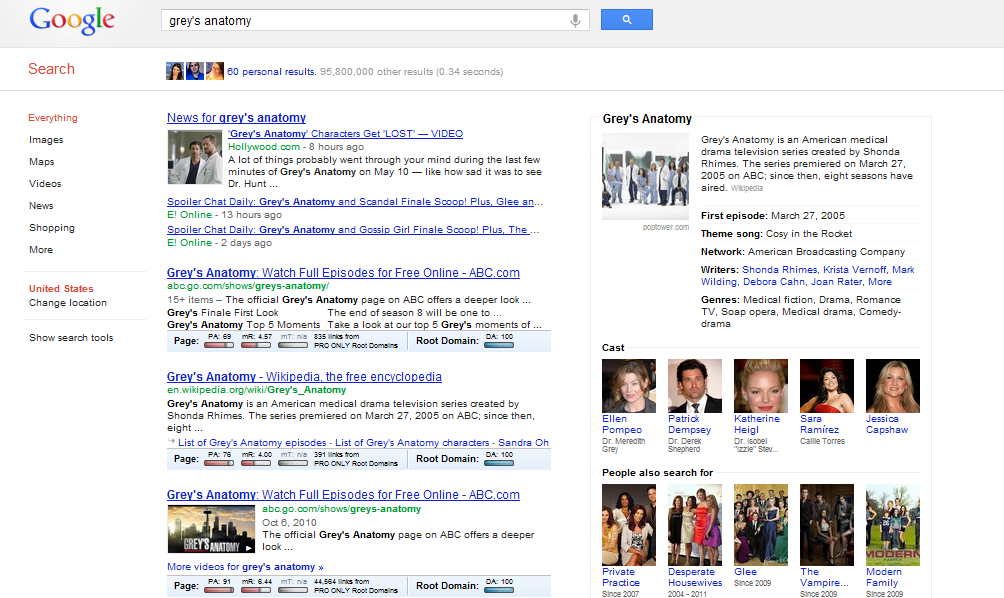Screen dimensions: 1004x598
Task: Click Jessica Capshaw's cast photo
Action: (893, 386)
